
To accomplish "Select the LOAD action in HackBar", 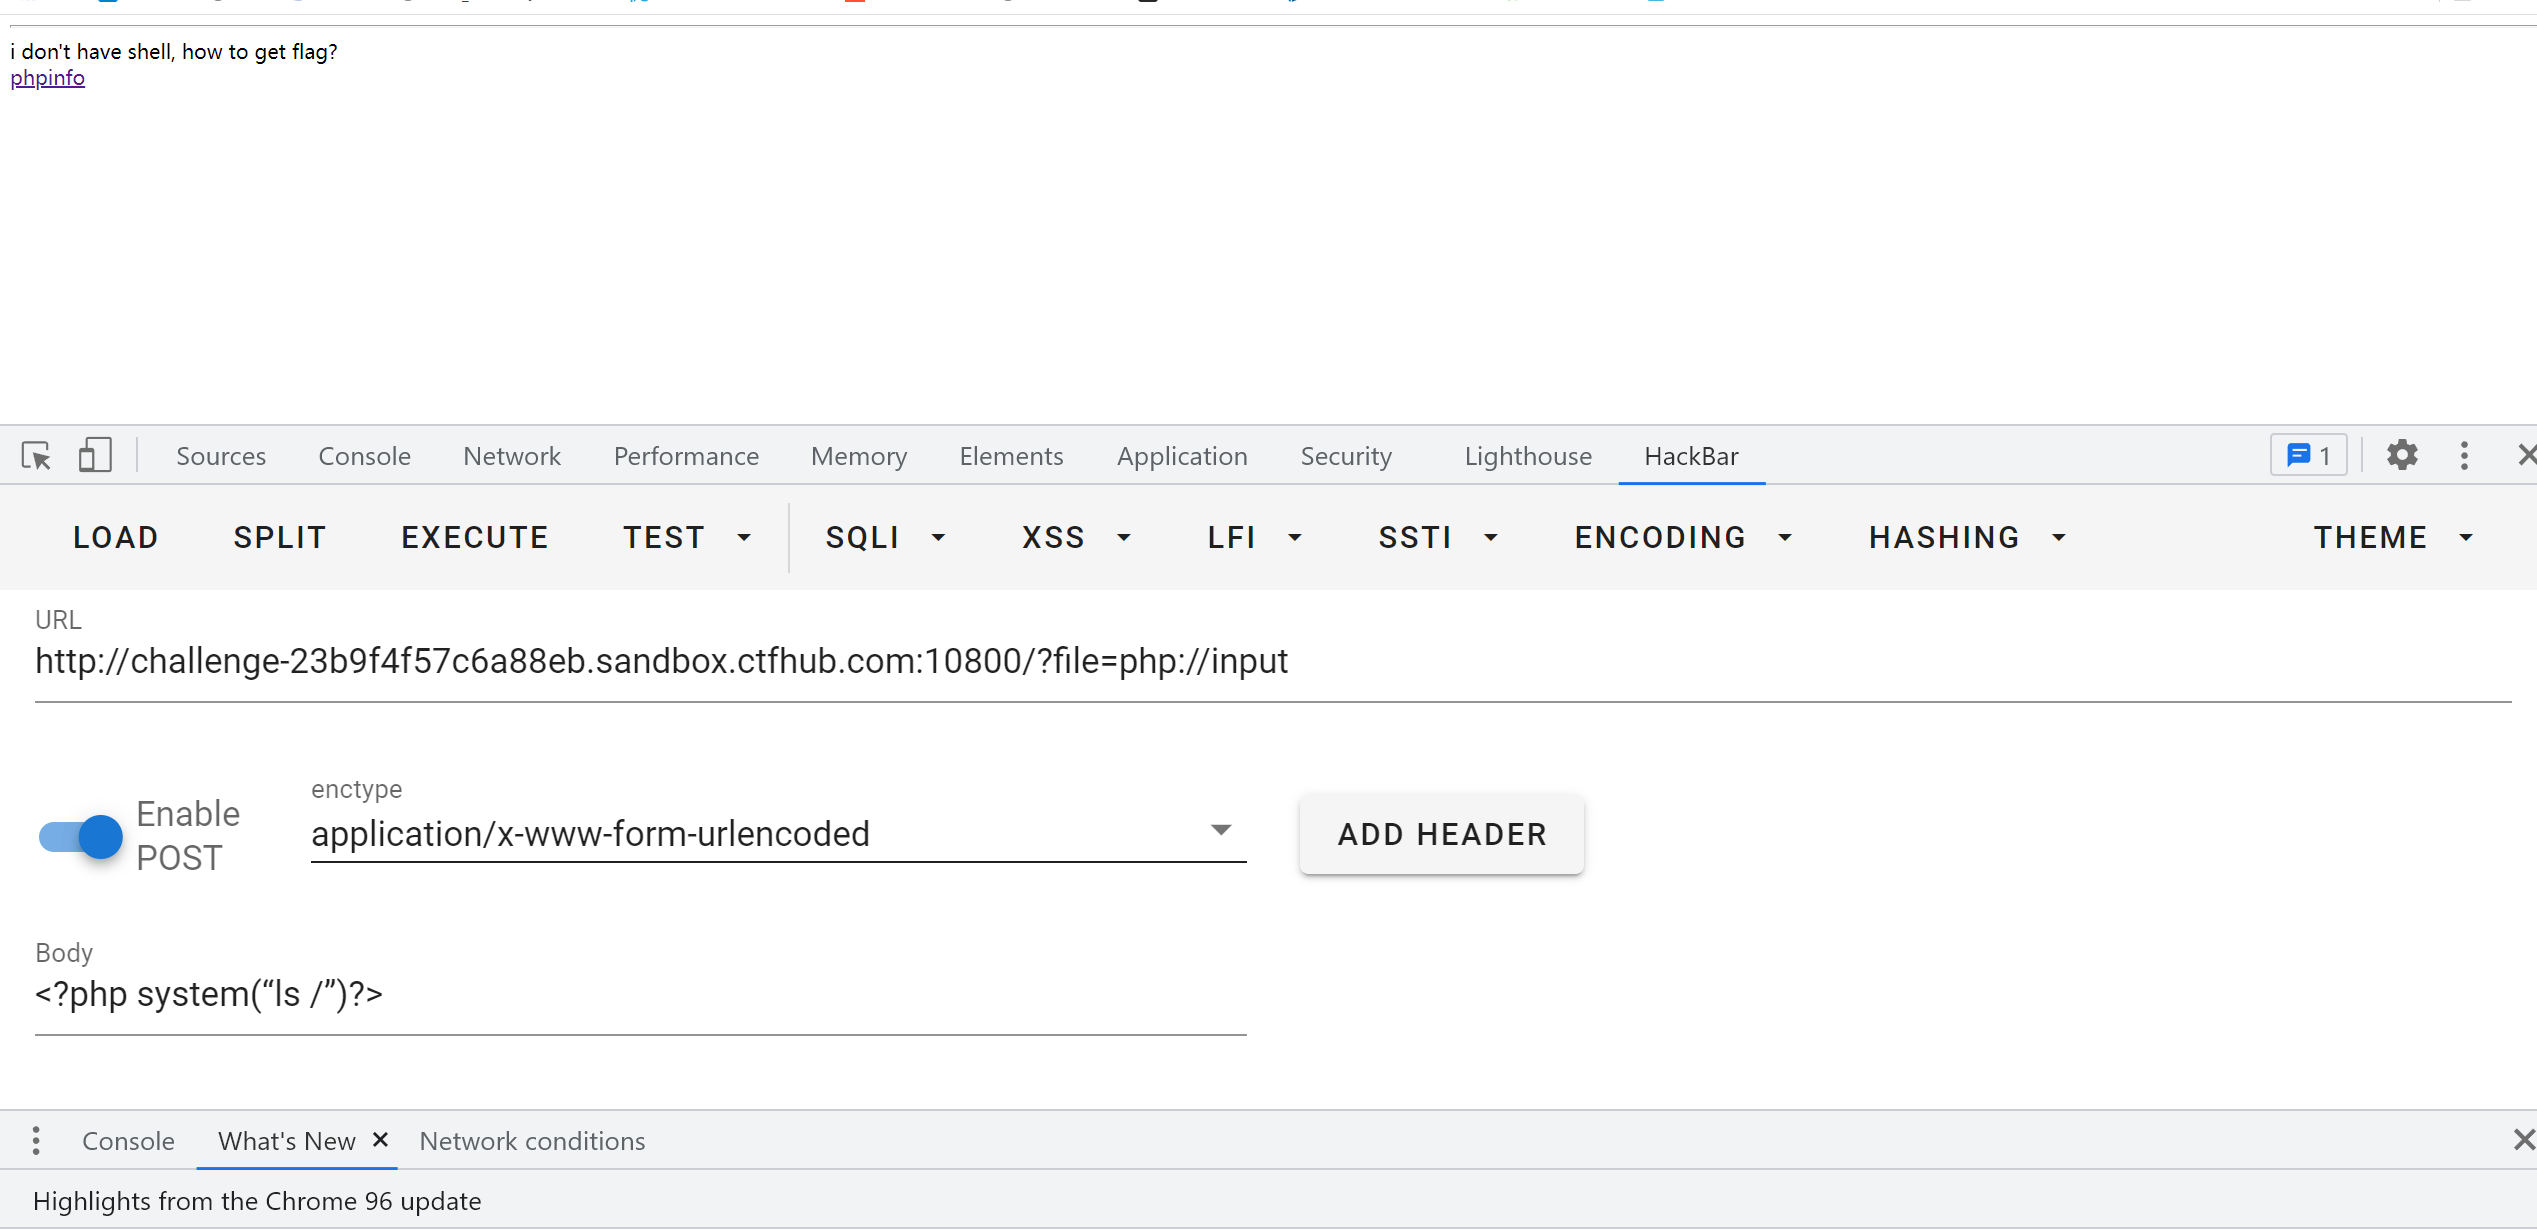I will 116,537.
